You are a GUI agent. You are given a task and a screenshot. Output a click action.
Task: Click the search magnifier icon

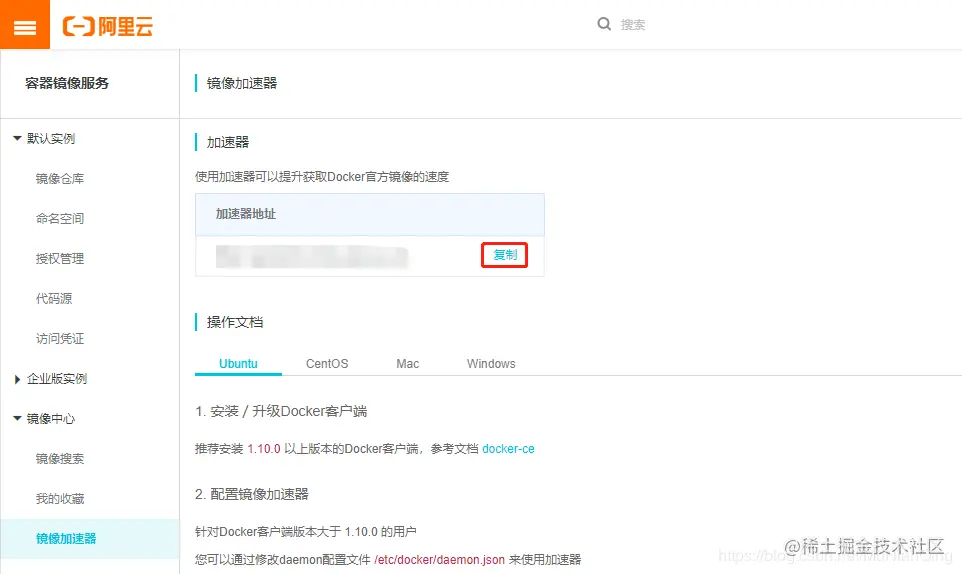[x=604, y=24]
